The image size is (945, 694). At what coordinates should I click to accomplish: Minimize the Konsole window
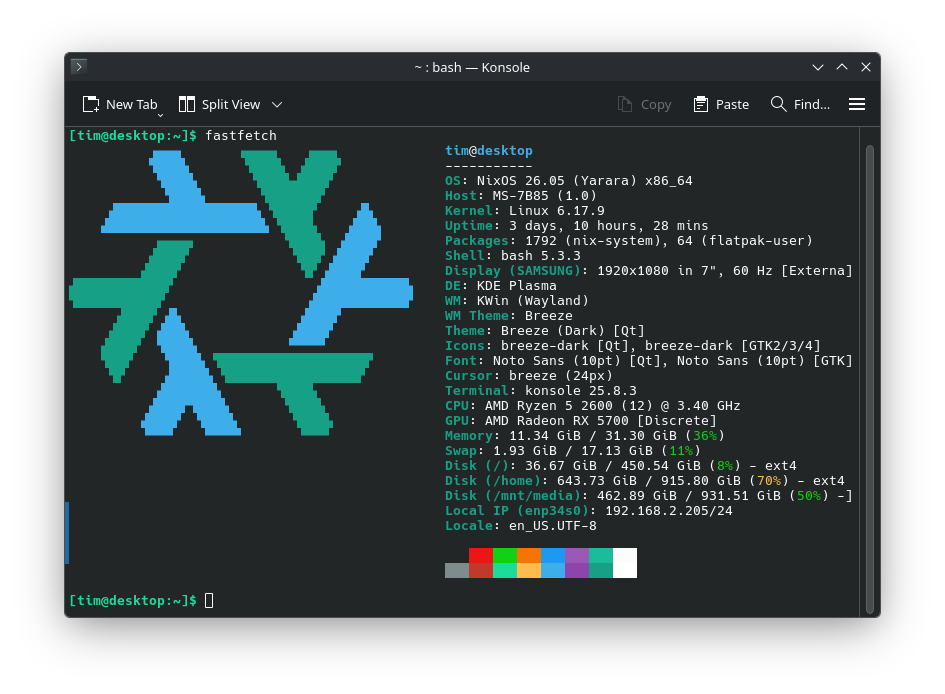[818, 67]
